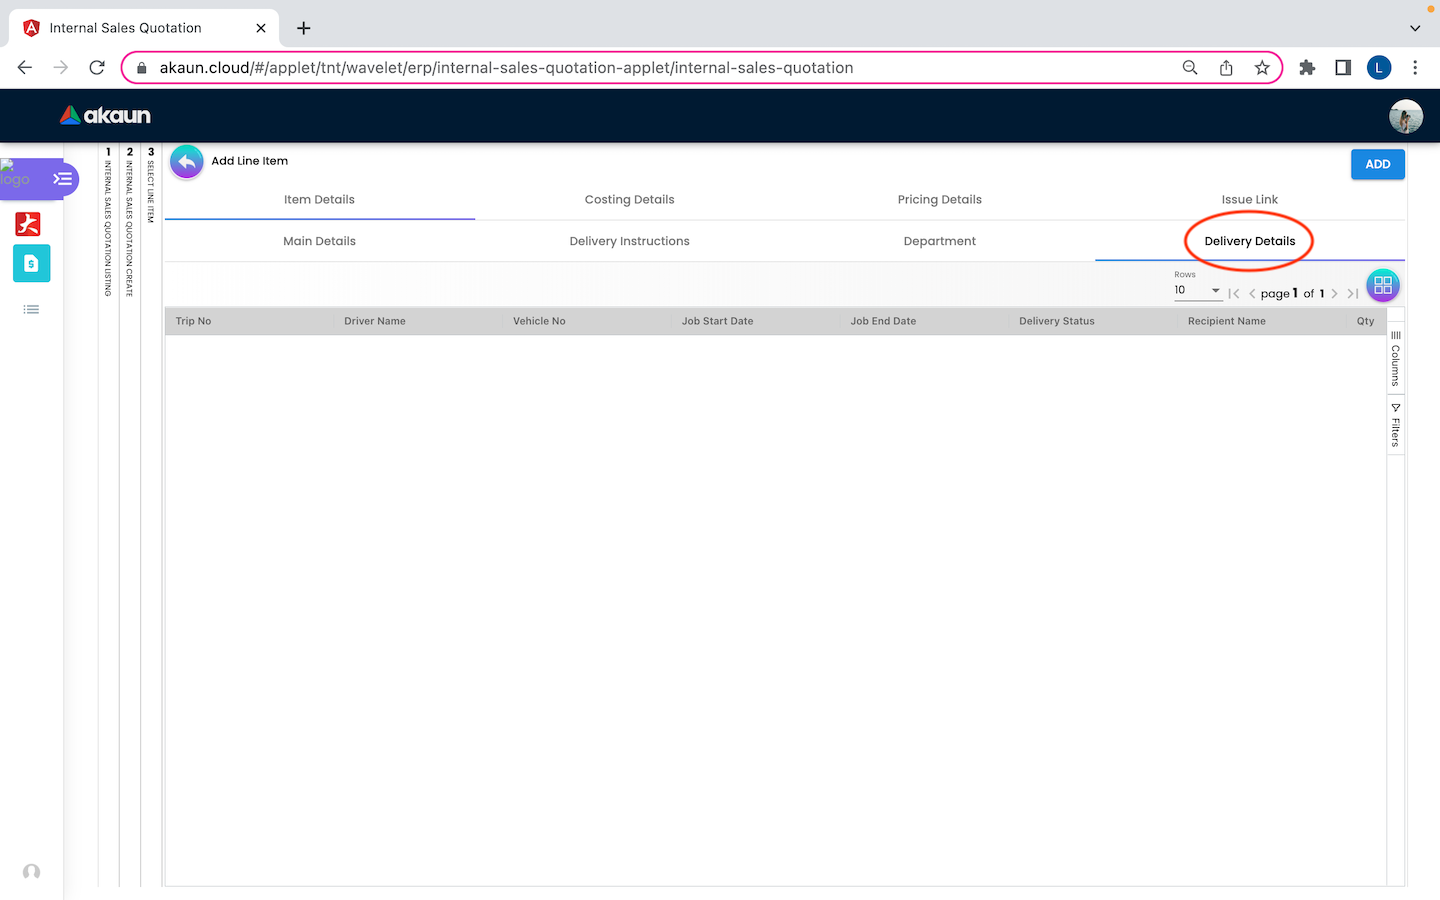This screenshot has height=900, width=1440.
Task: Sort by Vehicle No column header
Action: [539, 321]
